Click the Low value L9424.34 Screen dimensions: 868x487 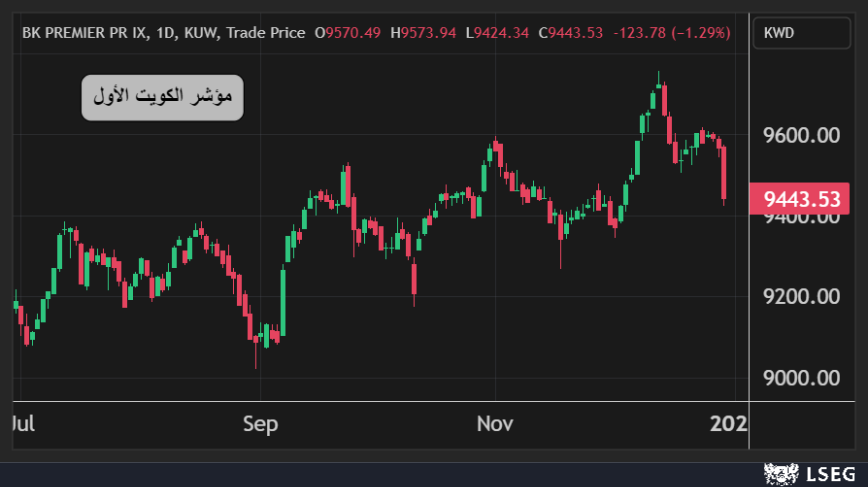click(x=501, y=33)
